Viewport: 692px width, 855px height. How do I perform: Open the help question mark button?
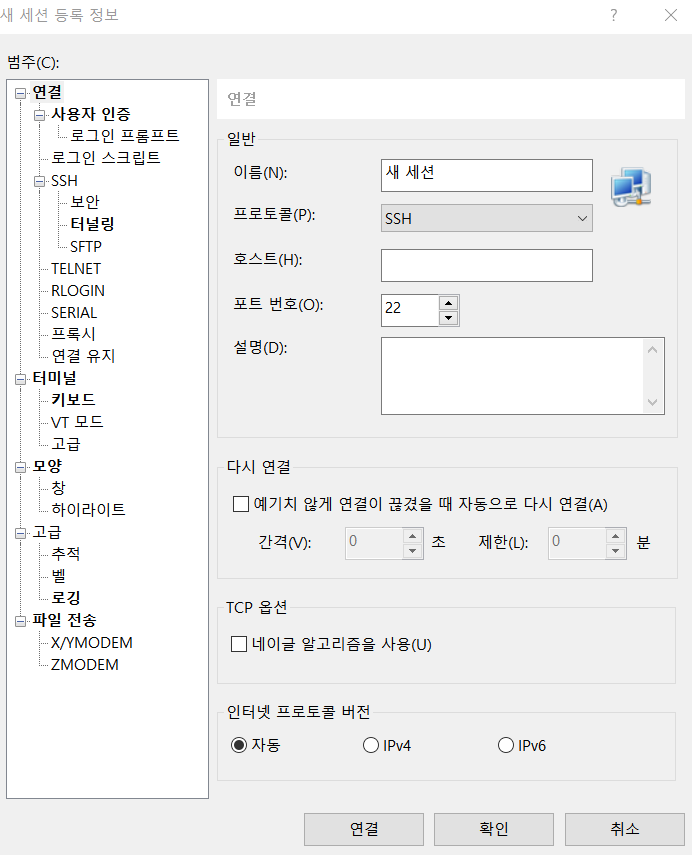[x=614, y=15]
